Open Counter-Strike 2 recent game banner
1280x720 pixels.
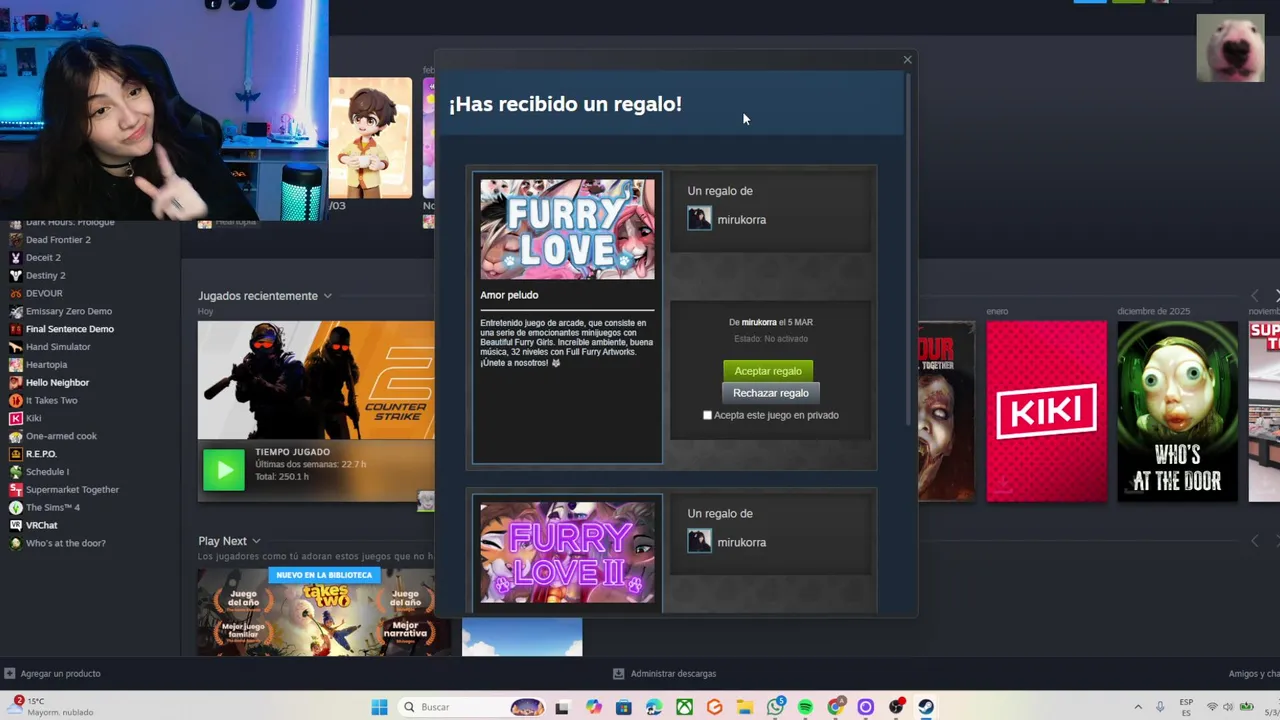click(x=316, y=380)
